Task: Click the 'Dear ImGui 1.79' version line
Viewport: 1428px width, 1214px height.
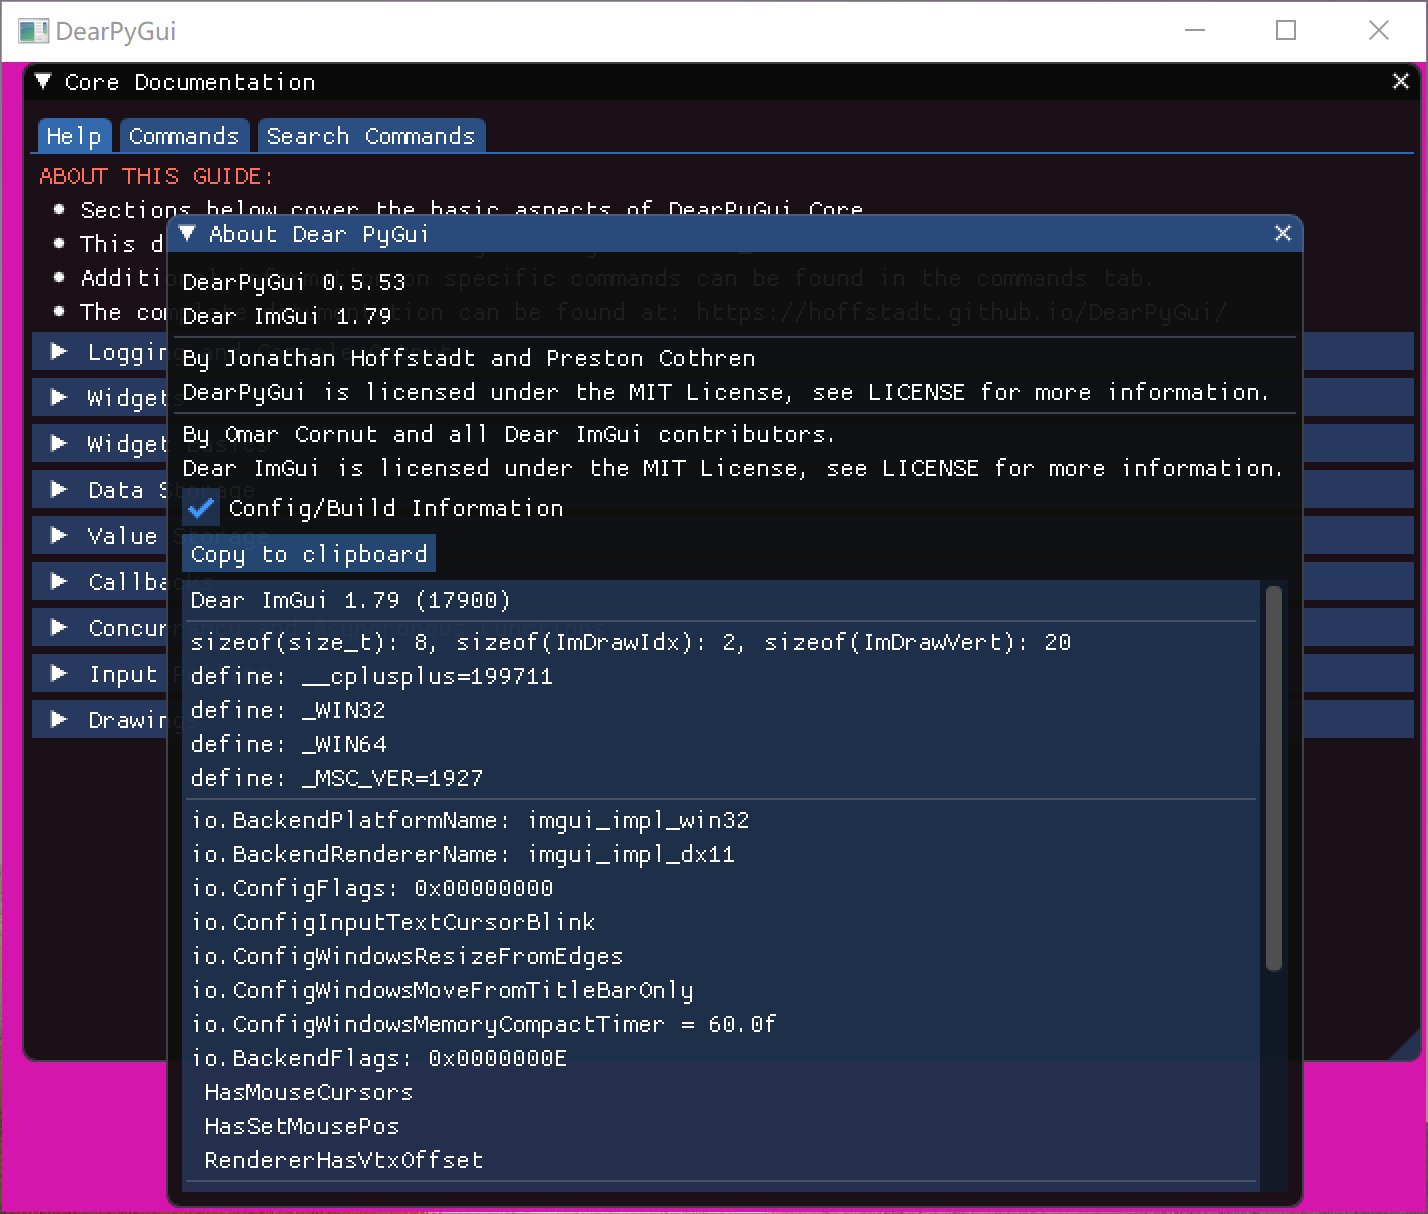Action: tap(287, 316)
